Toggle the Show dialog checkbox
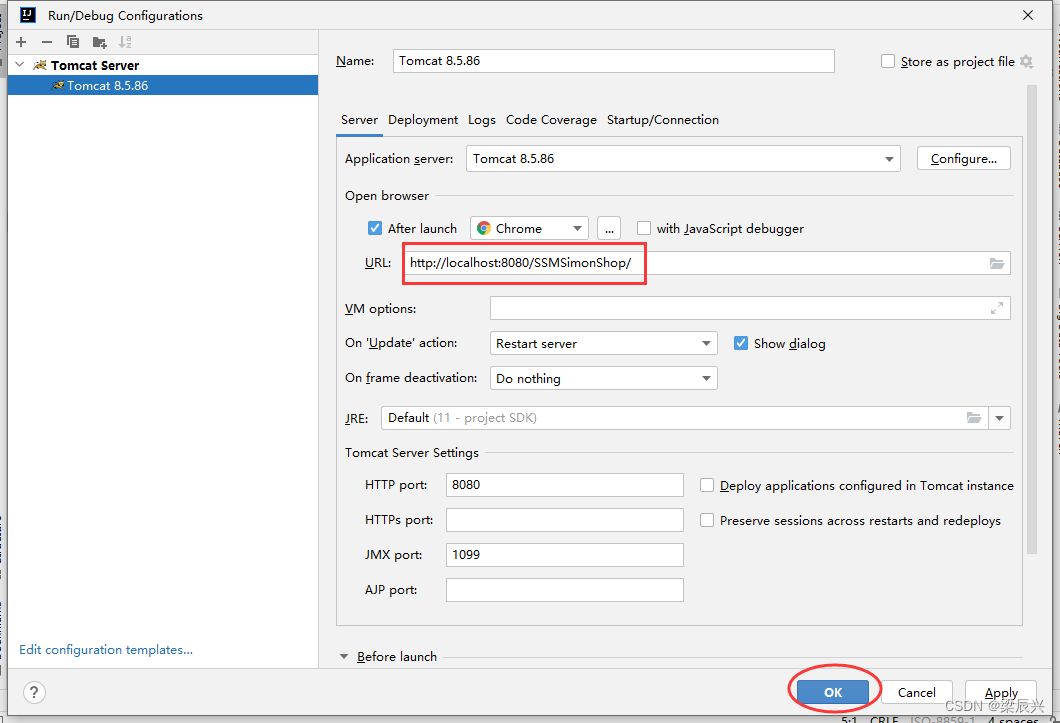The height and width of the screenshot is (723, 1060). point(741,344)
